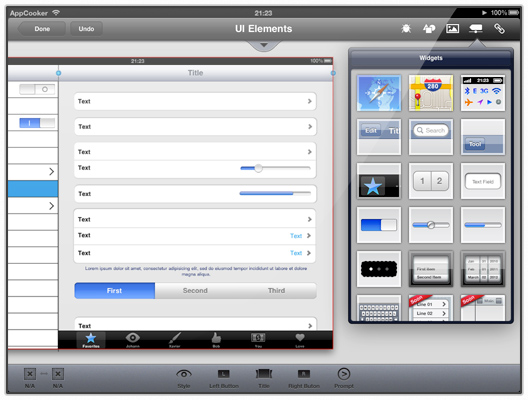Add the Safari web view widget
The image size is (528, 400).
[x=379, y=93]
